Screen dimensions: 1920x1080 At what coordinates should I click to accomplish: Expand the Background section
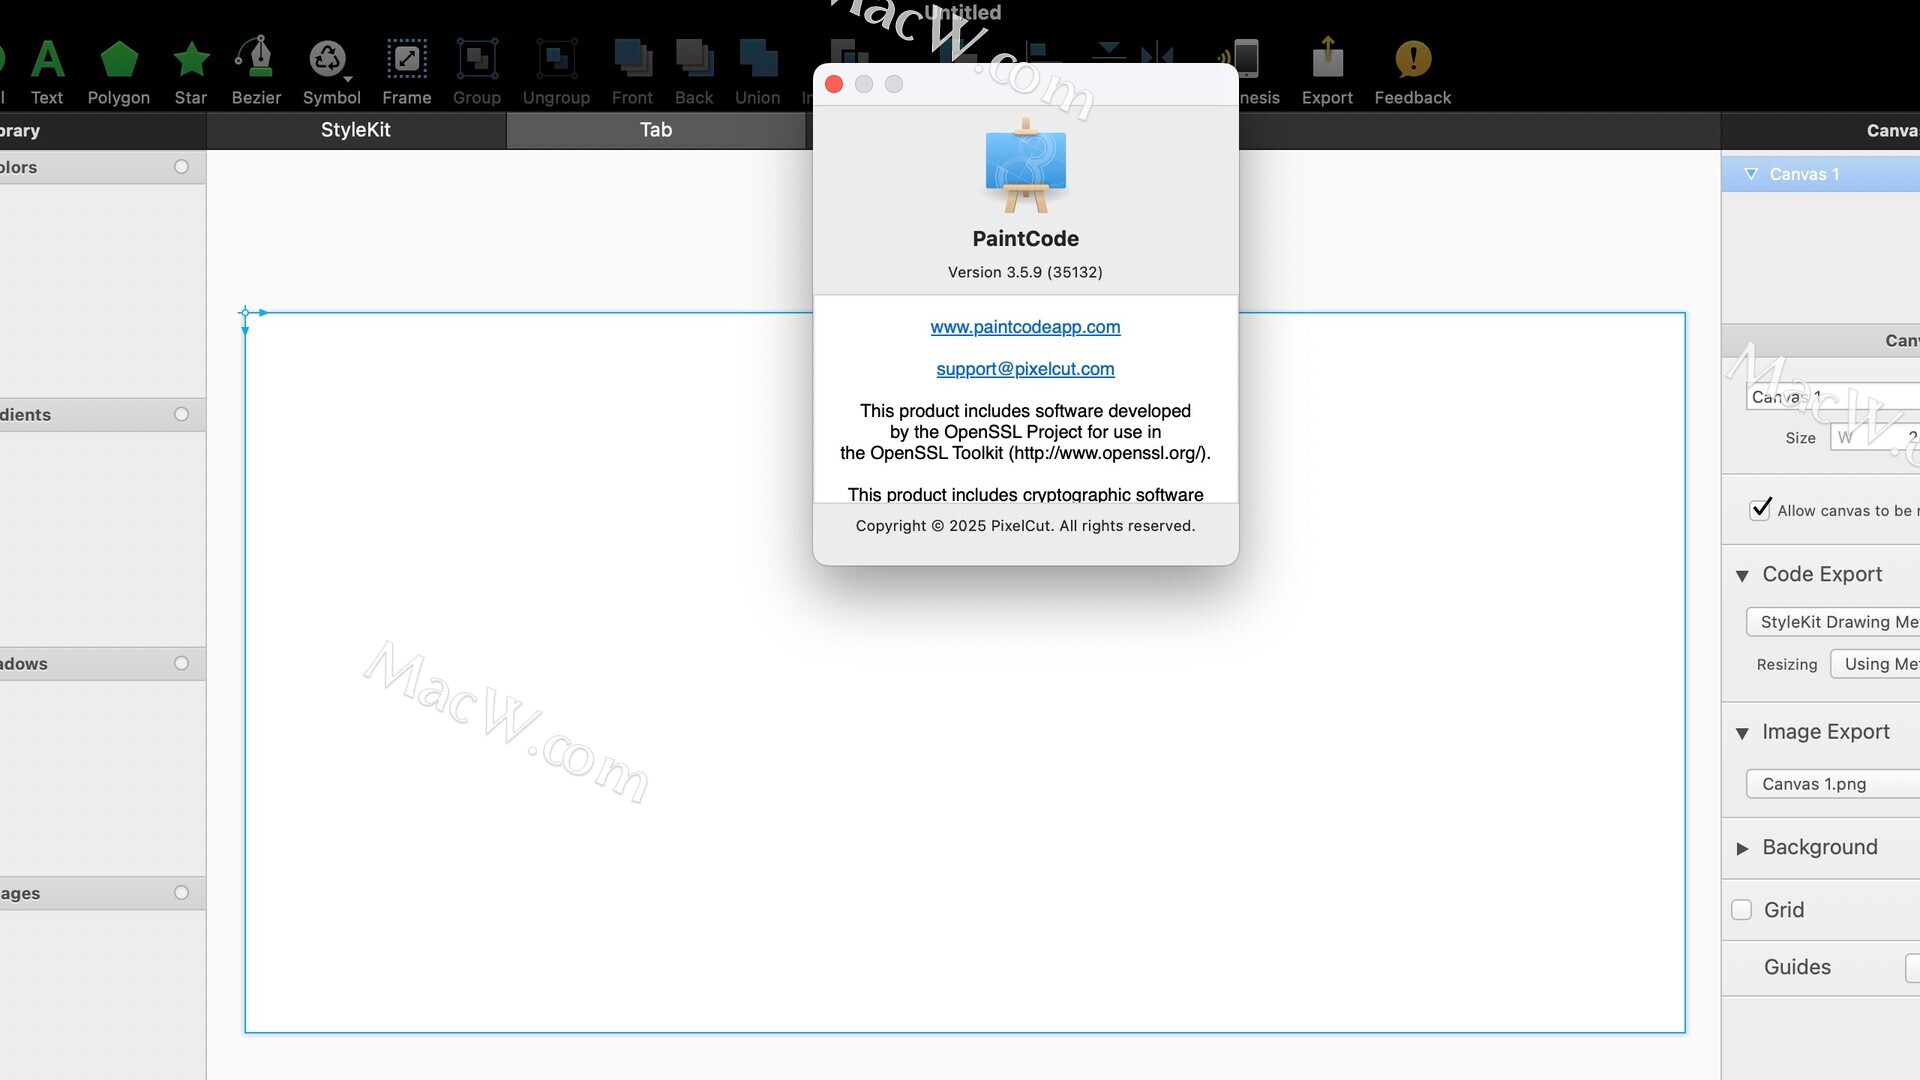pos(1742,848)
